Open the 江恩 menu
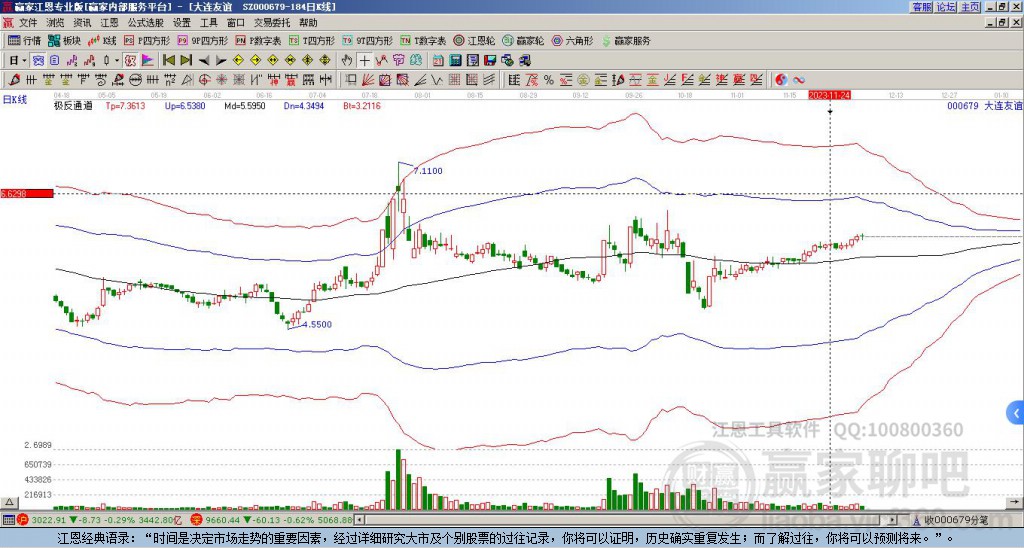This screenshot has height=548, width=1024. tap(109, 23)
